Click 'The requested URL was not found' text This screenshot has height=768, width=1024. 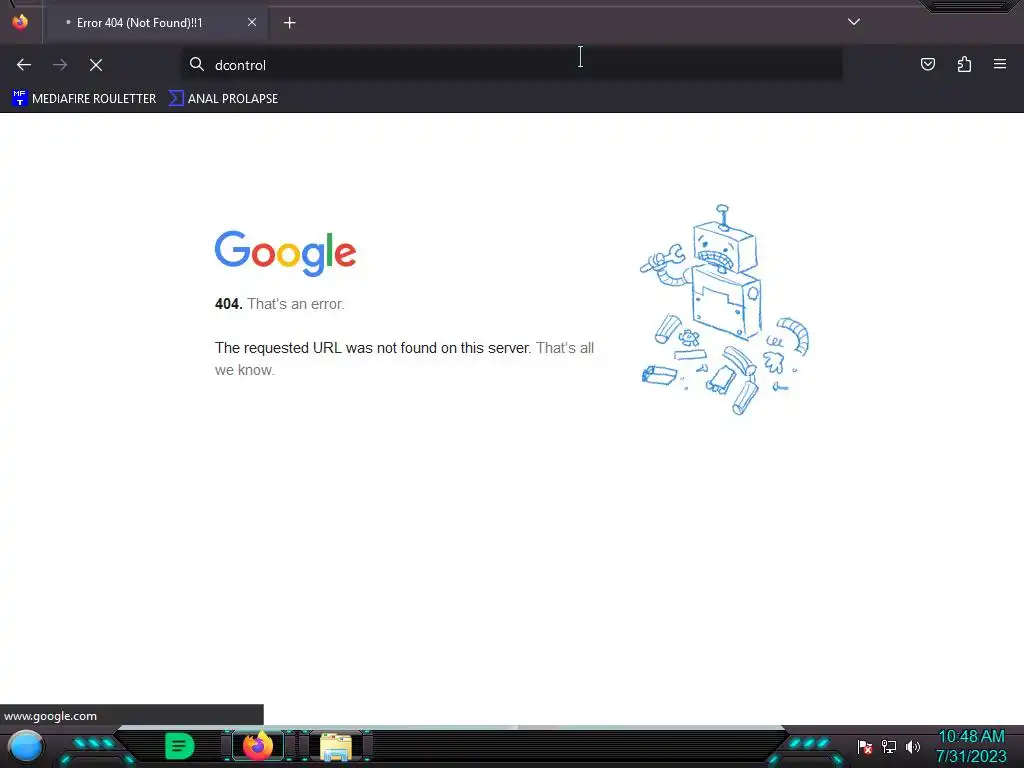pyautogui.click(x=373, y=347)
